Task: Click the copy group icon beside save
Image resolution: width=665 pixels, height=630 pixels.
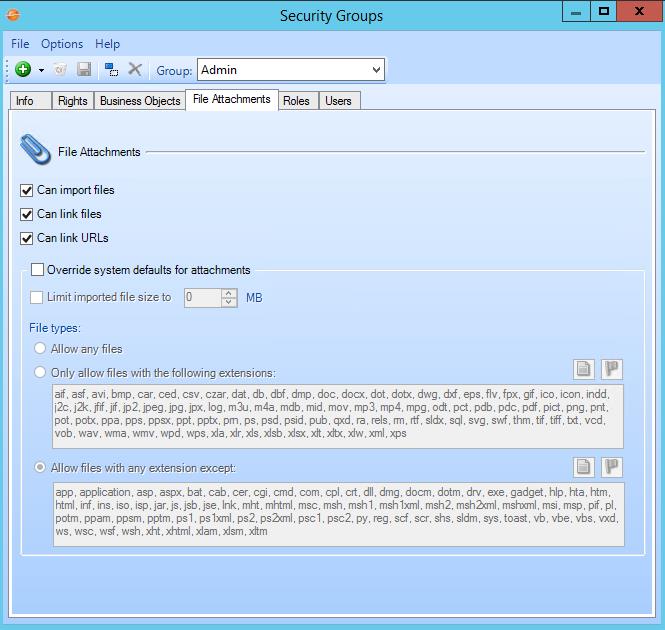Action: [111, 70]
